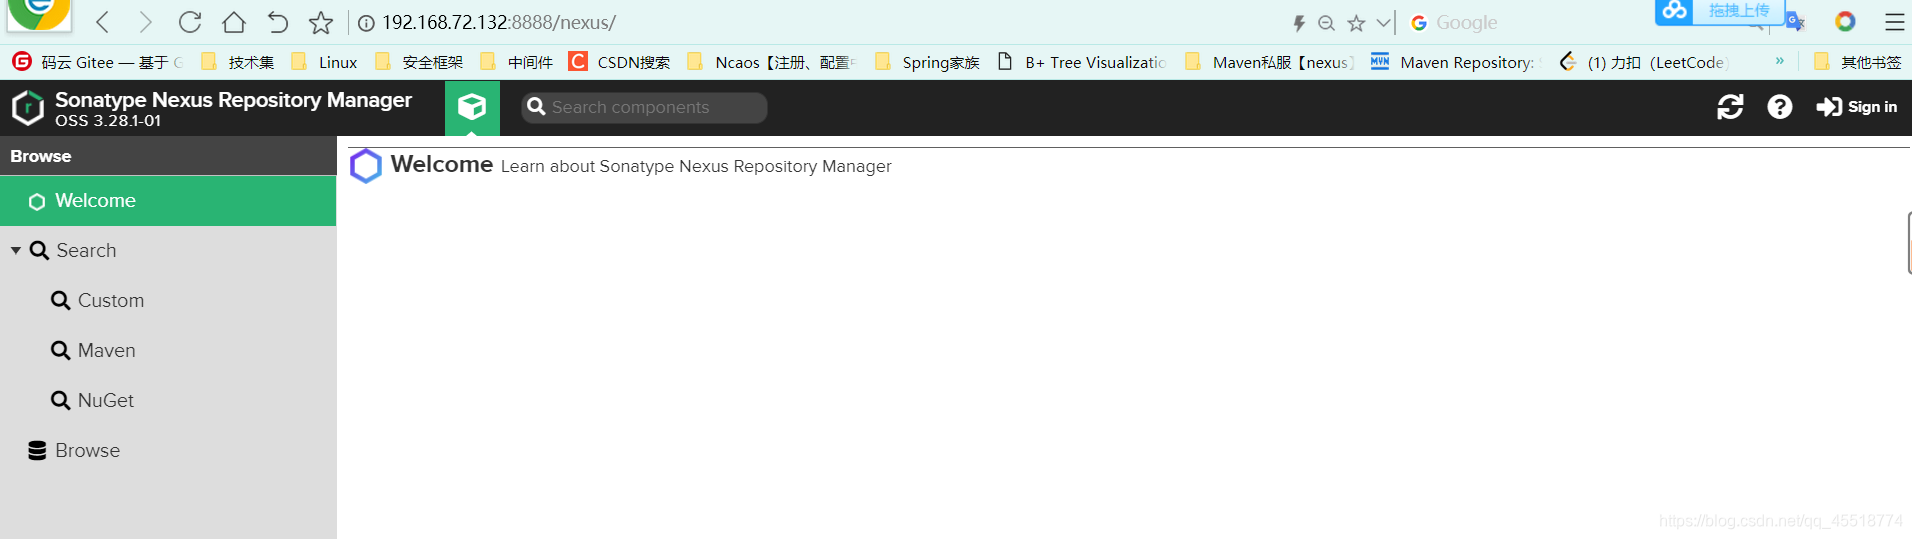Viewport: 1912px width, 539px height.
Task: Go to browser home icon
Action: click(x=234, y=22)
